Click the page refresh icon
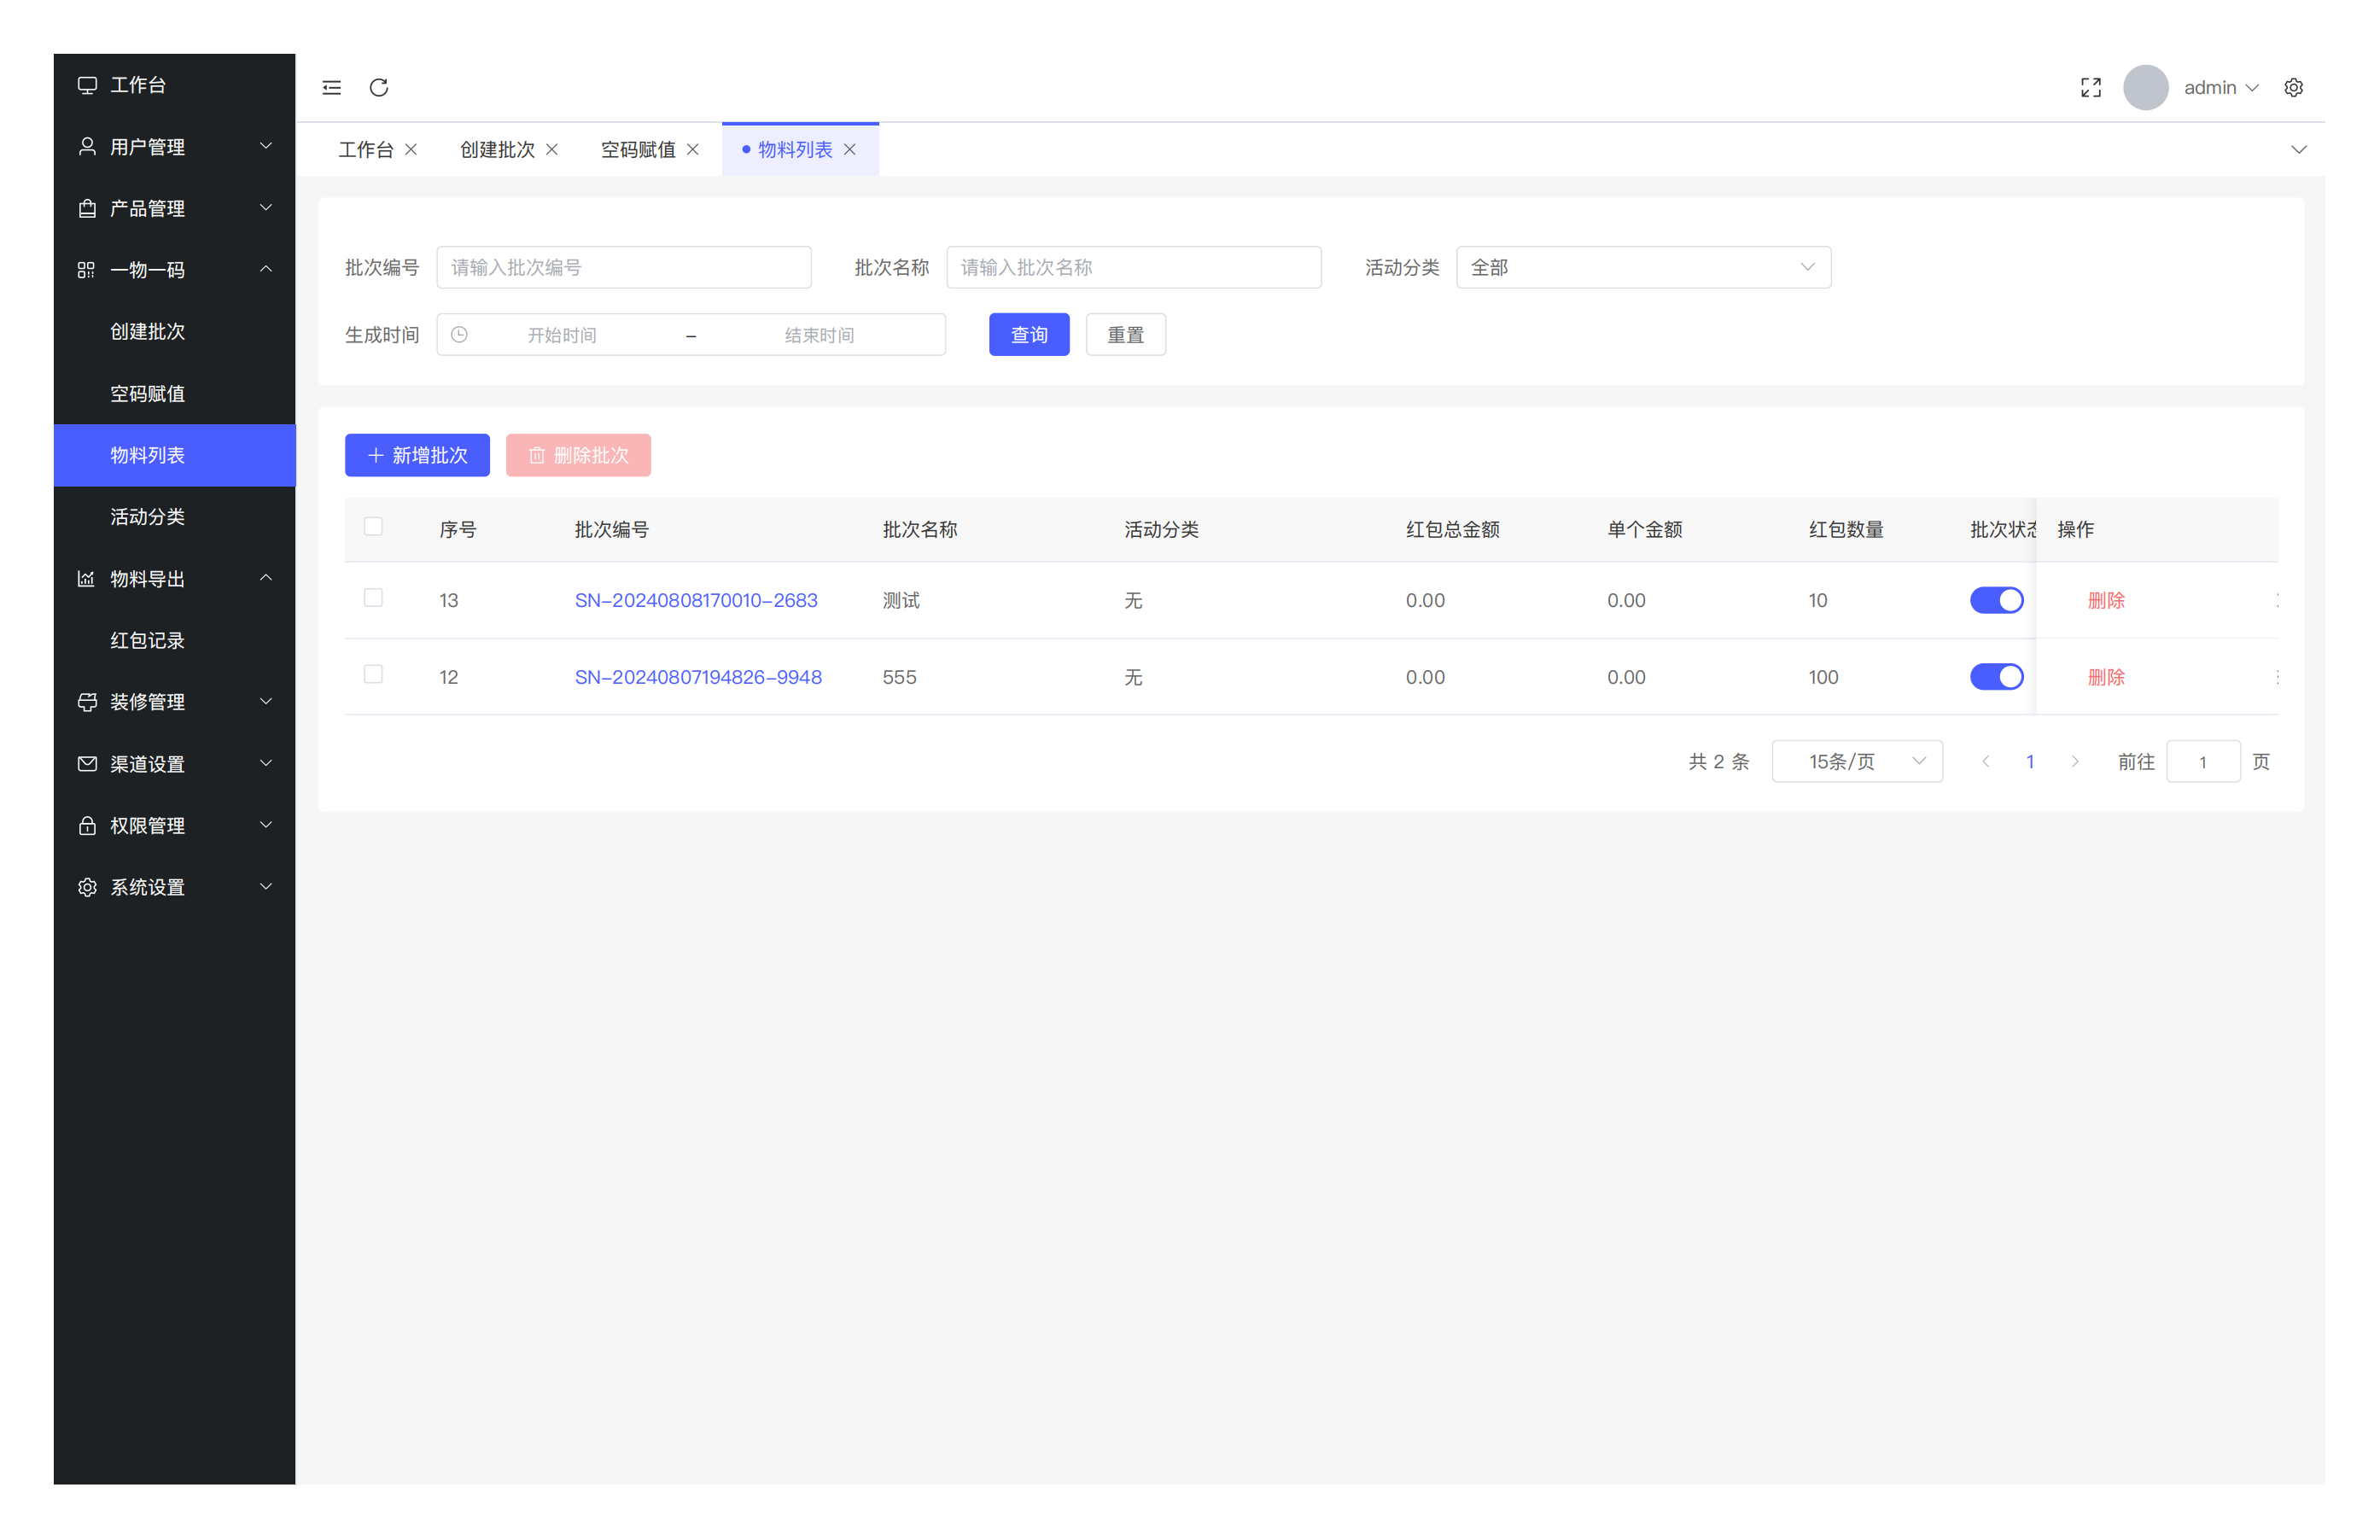Viewport: 2380px width, 1540px height. pos(379,88)
